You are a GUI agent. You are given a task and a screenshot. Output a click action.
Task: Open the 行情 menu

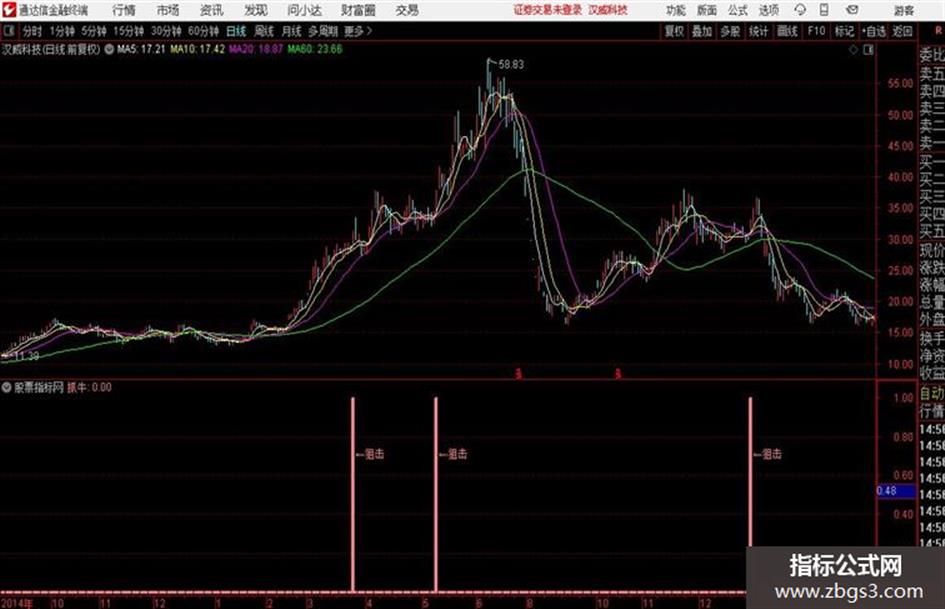[x=124, y=10]
